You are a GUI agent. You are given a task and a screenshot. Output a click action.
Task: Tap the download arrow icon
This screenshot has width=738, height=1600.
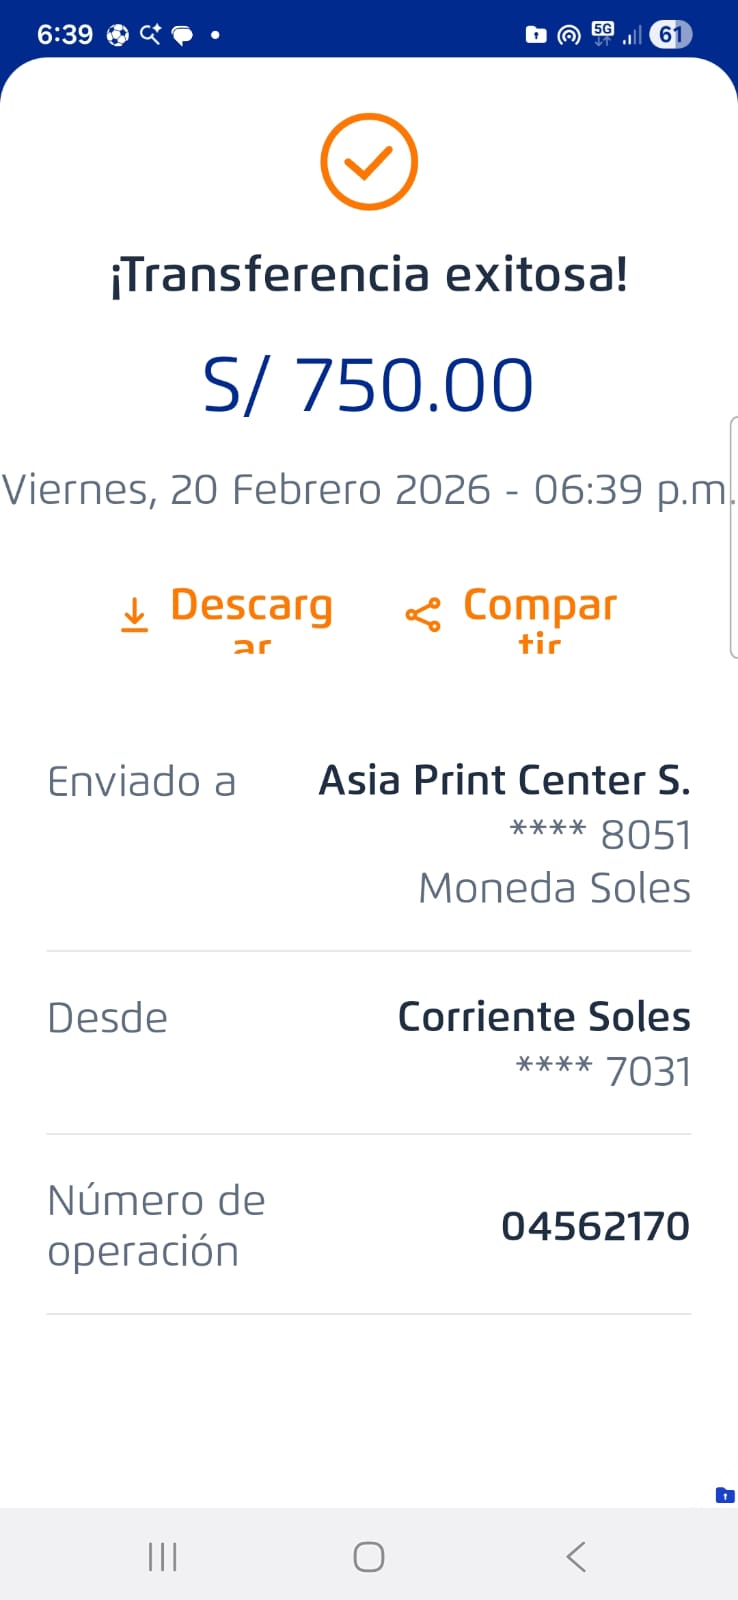click(x=134, y=614)
